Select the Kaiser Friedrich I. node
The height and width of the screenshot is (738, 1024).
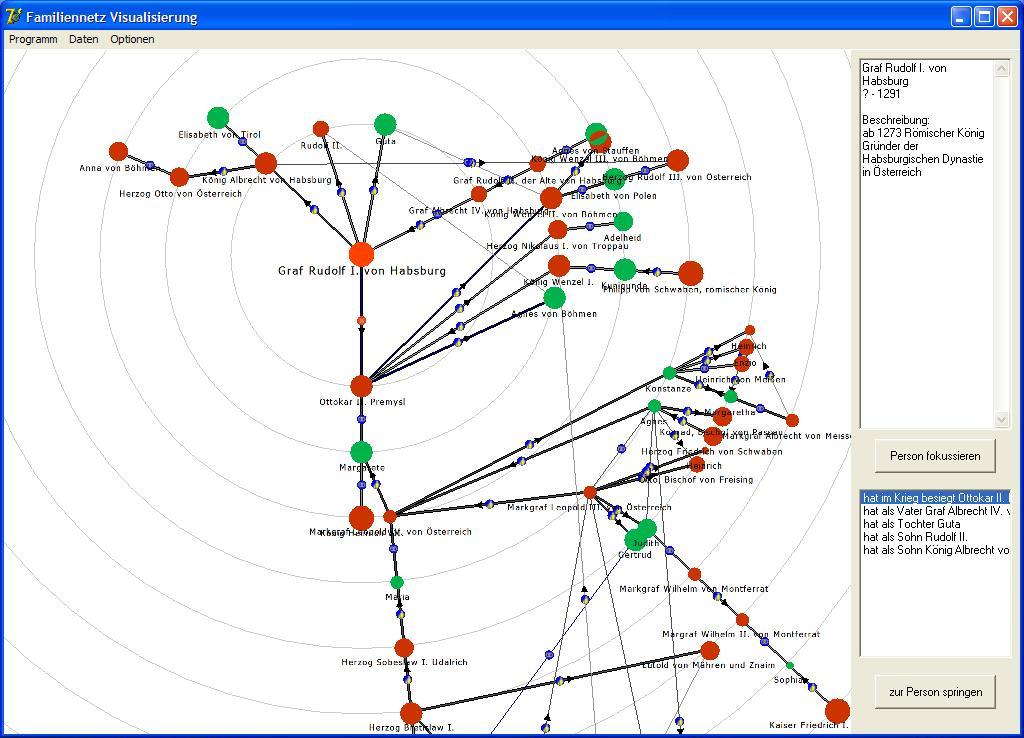click(837, 711)
